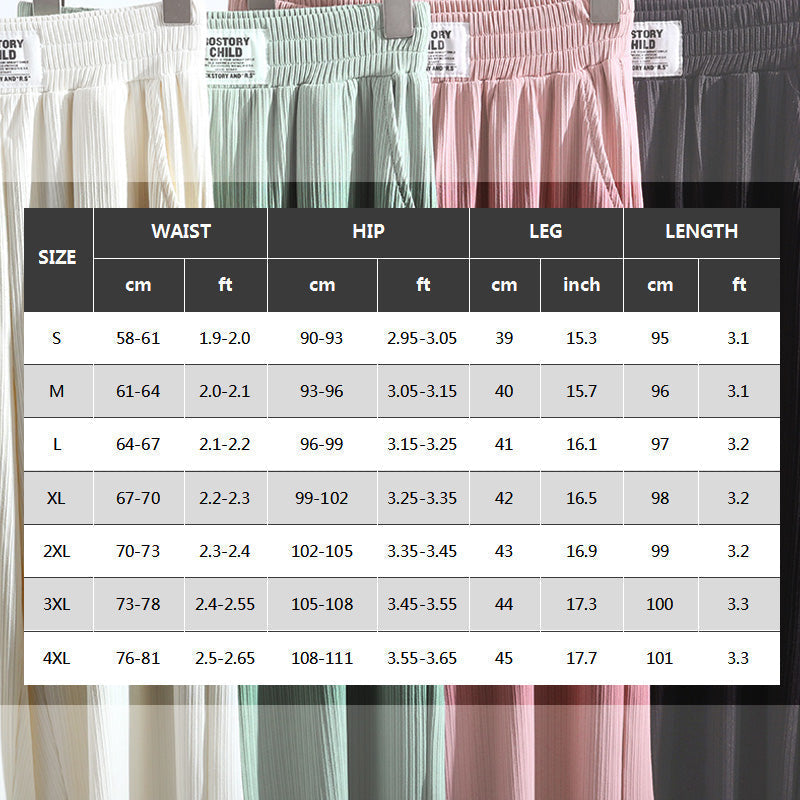Select the XL size row label
This screenshot has height=800, width=800.
point(57,497)
